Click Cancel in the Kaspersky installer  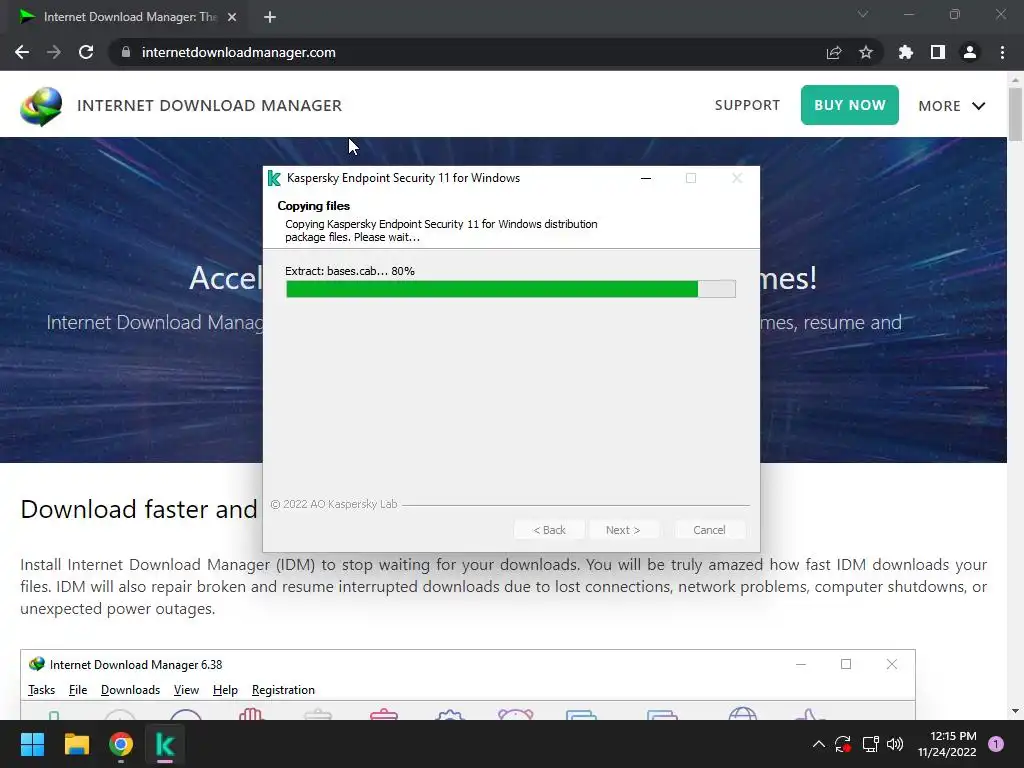point(709,530)
